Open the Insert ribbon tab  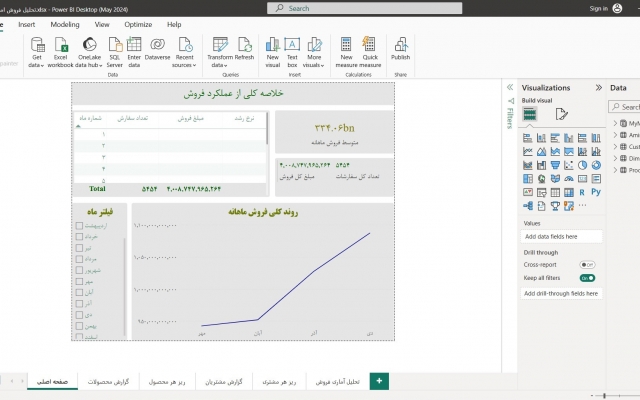27,24
